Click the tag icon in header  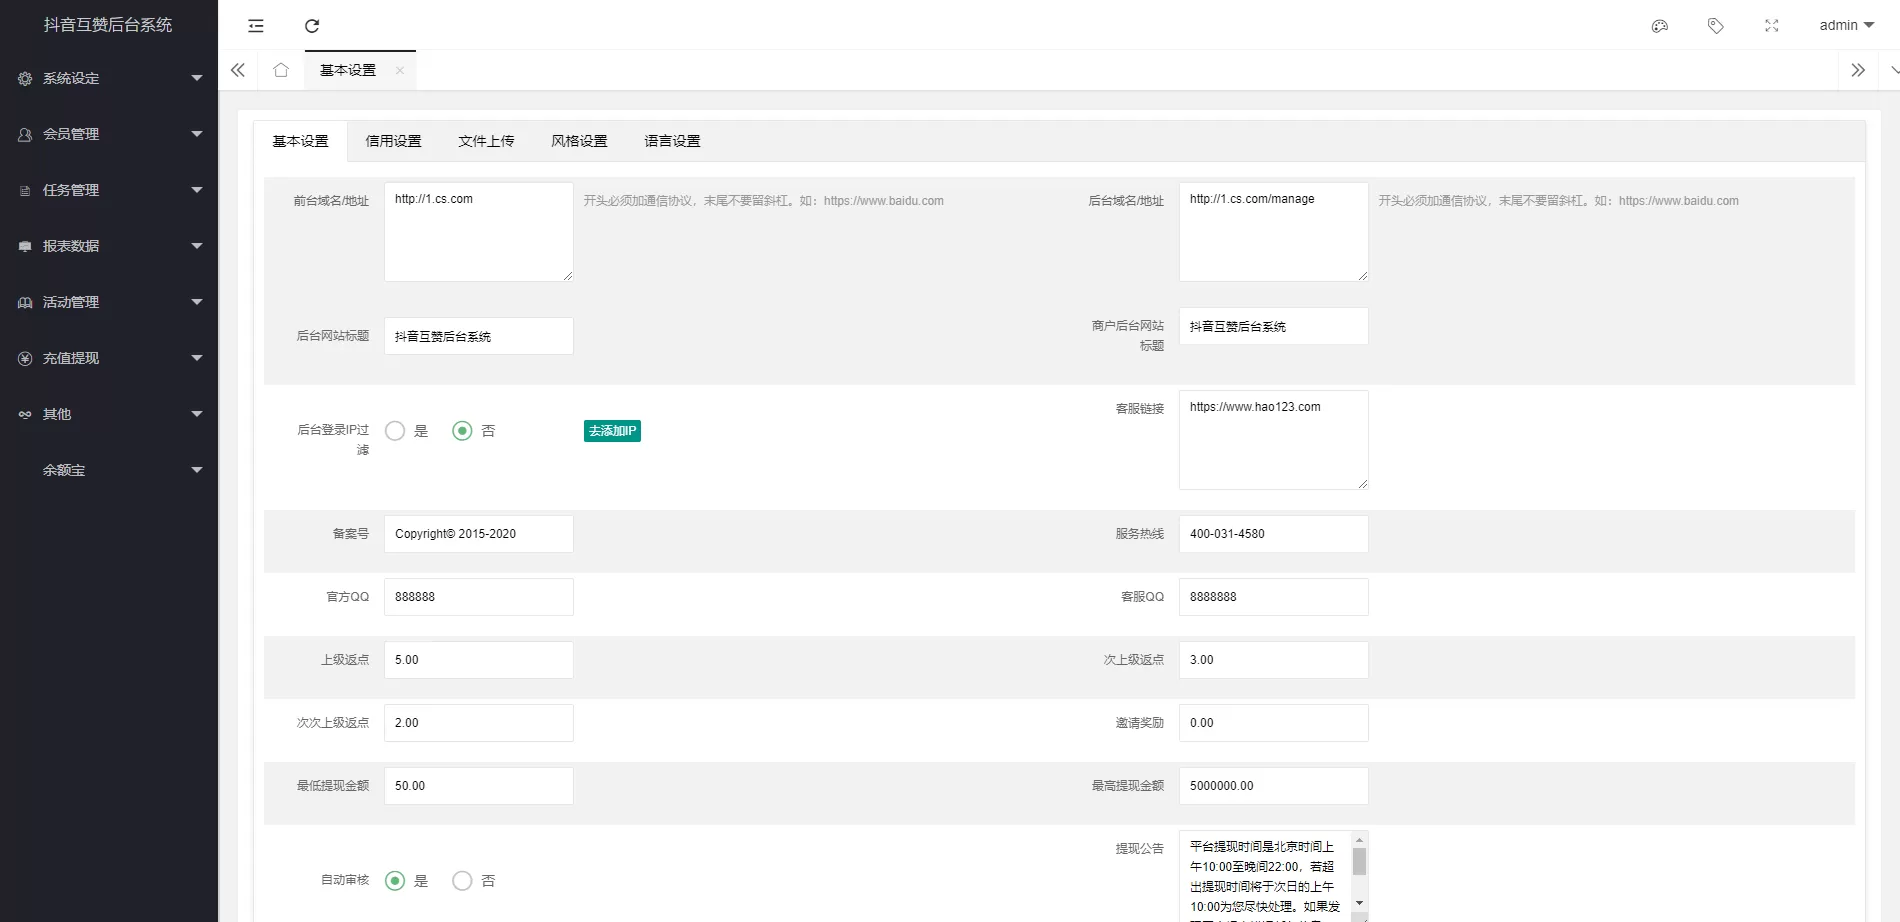(x=1716, y=26)
